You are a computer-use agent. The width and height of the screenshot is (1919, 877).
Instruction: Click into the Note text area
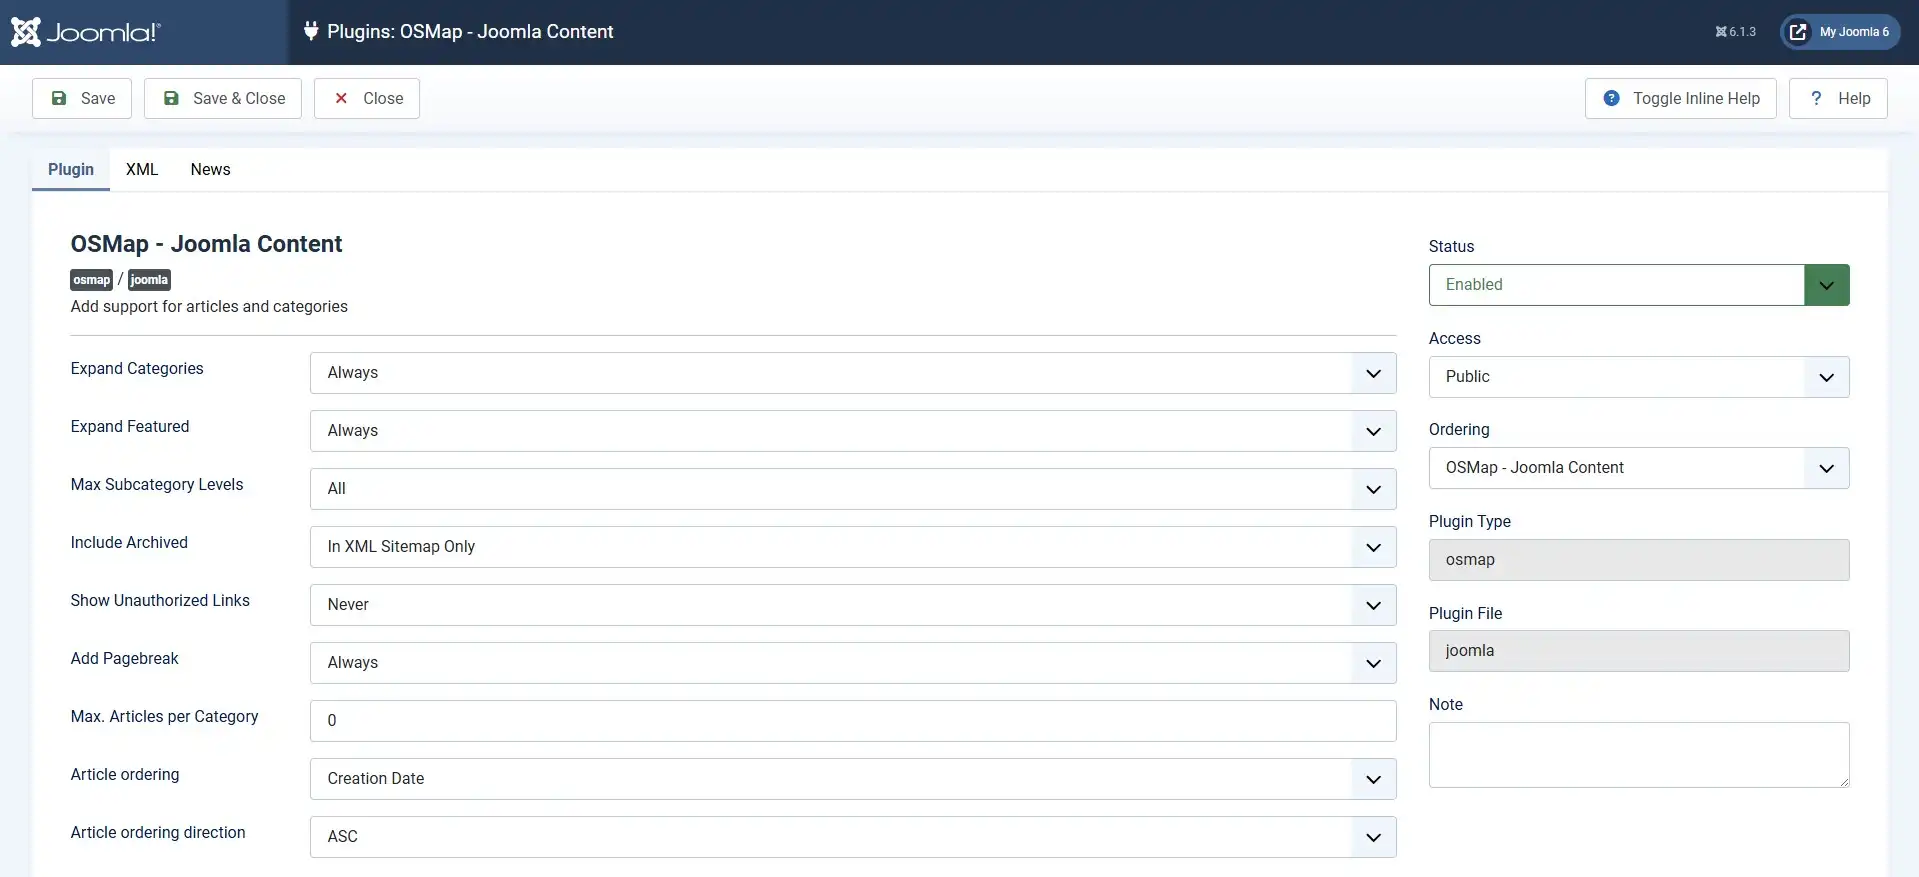click(1639, 755)
